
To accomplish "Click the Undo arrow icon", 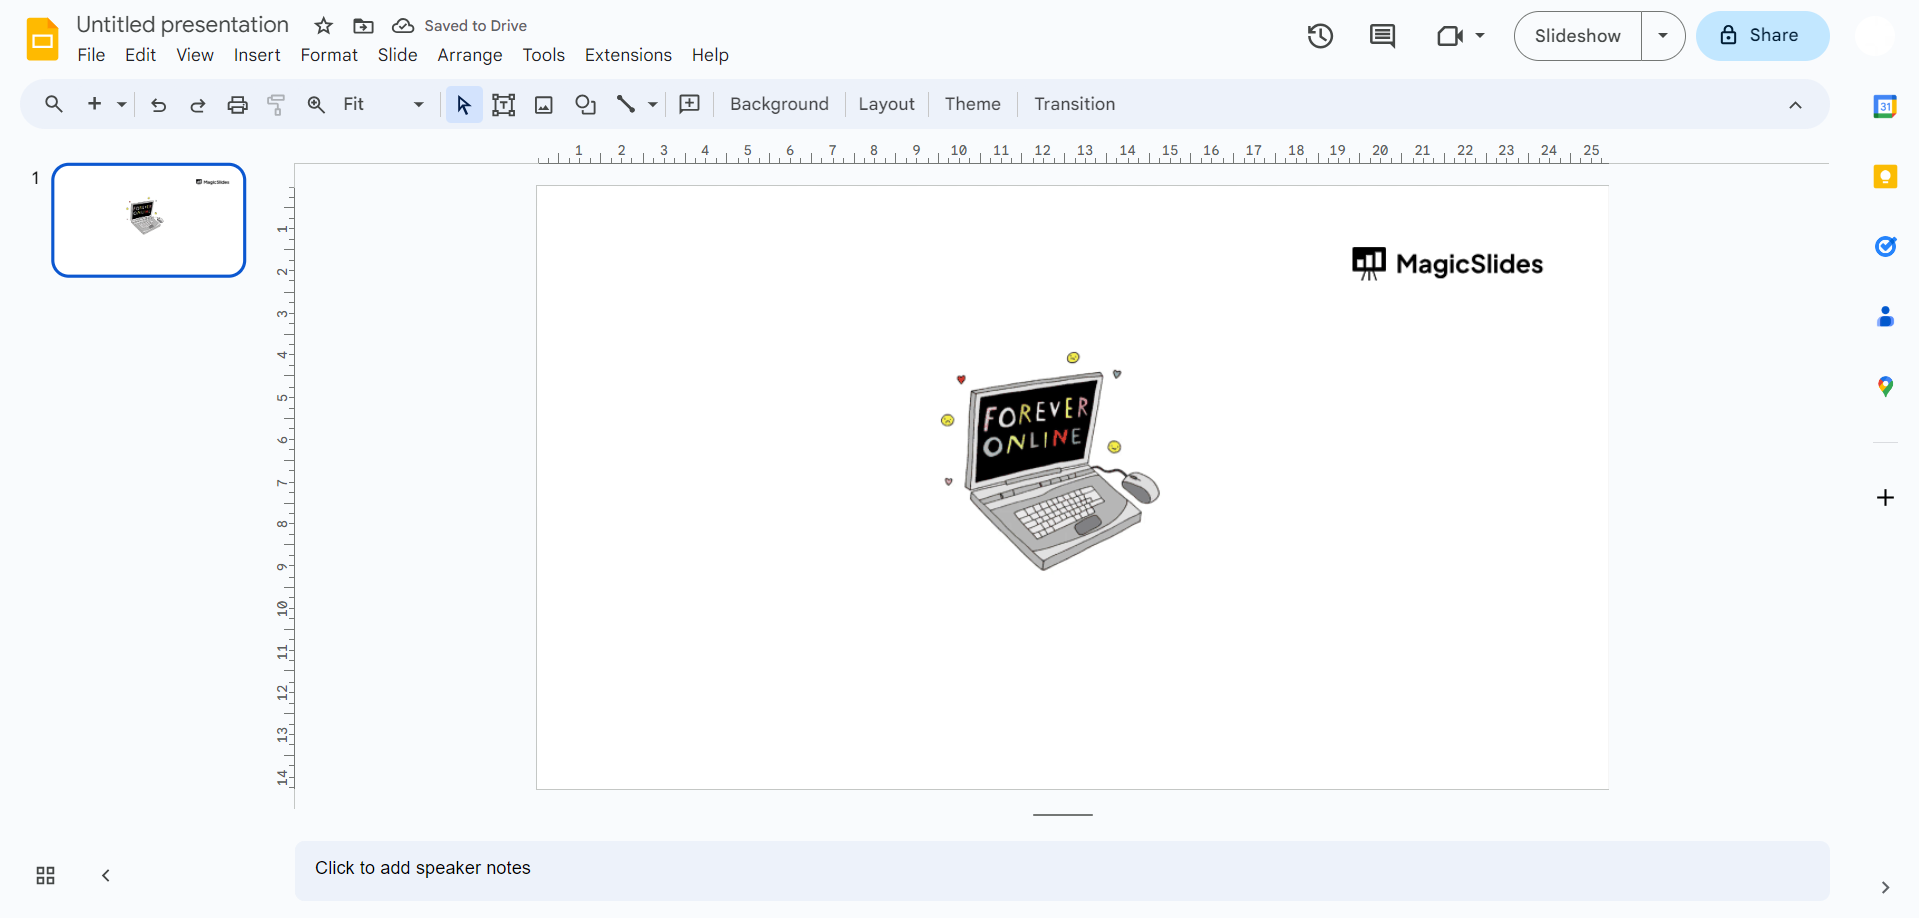I will [x=158, y=105].
